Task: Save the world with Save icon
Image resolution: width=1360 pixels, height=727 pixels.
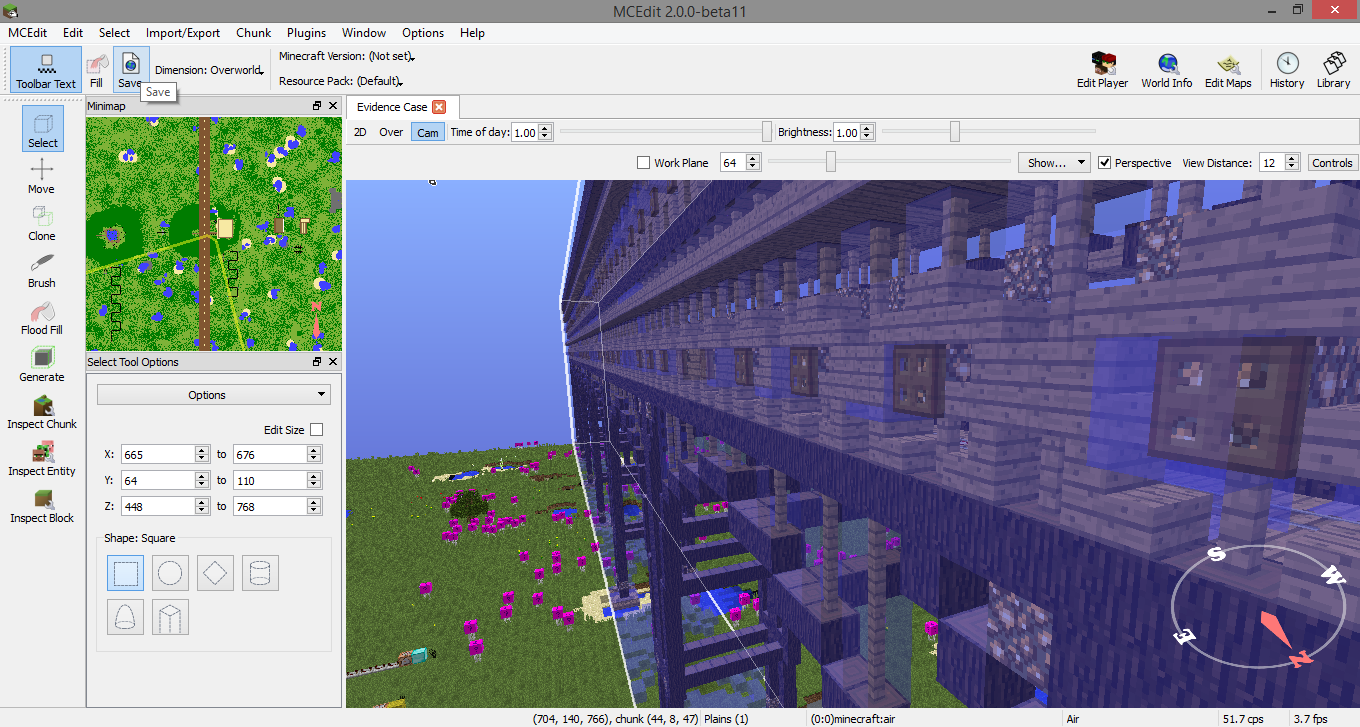Action: click(130, 70)
